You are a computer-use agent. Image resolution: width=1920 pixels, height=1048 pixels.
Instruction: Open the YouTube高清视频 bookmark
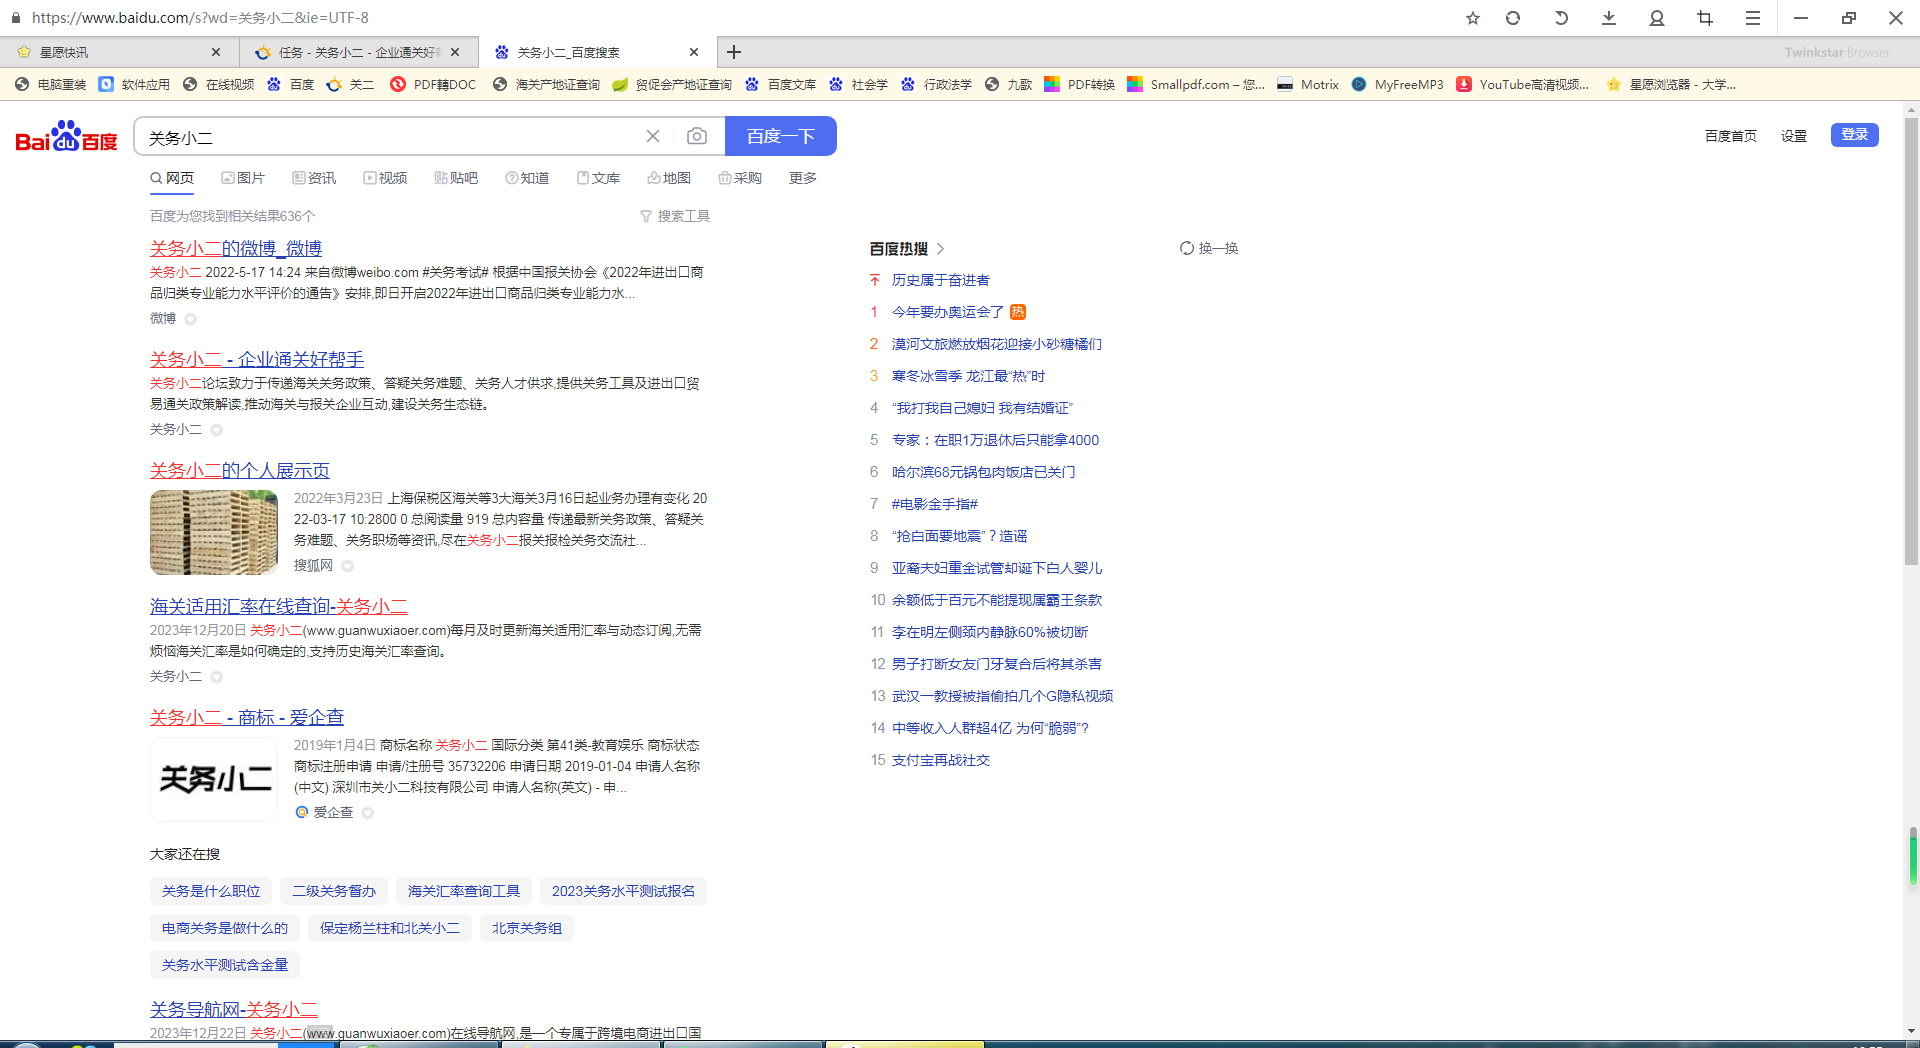pos(1523,84)
